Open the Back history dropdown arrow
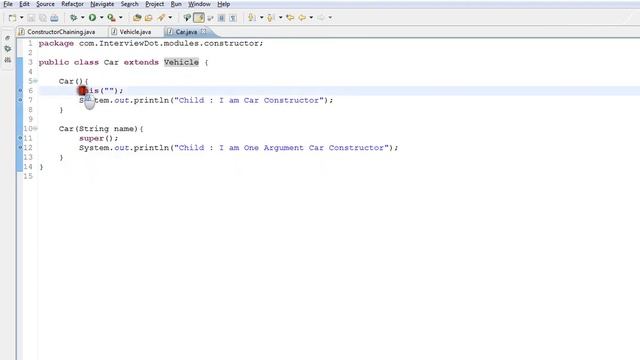Viewport: 640px width, 360px height. (x=311, y=18)
